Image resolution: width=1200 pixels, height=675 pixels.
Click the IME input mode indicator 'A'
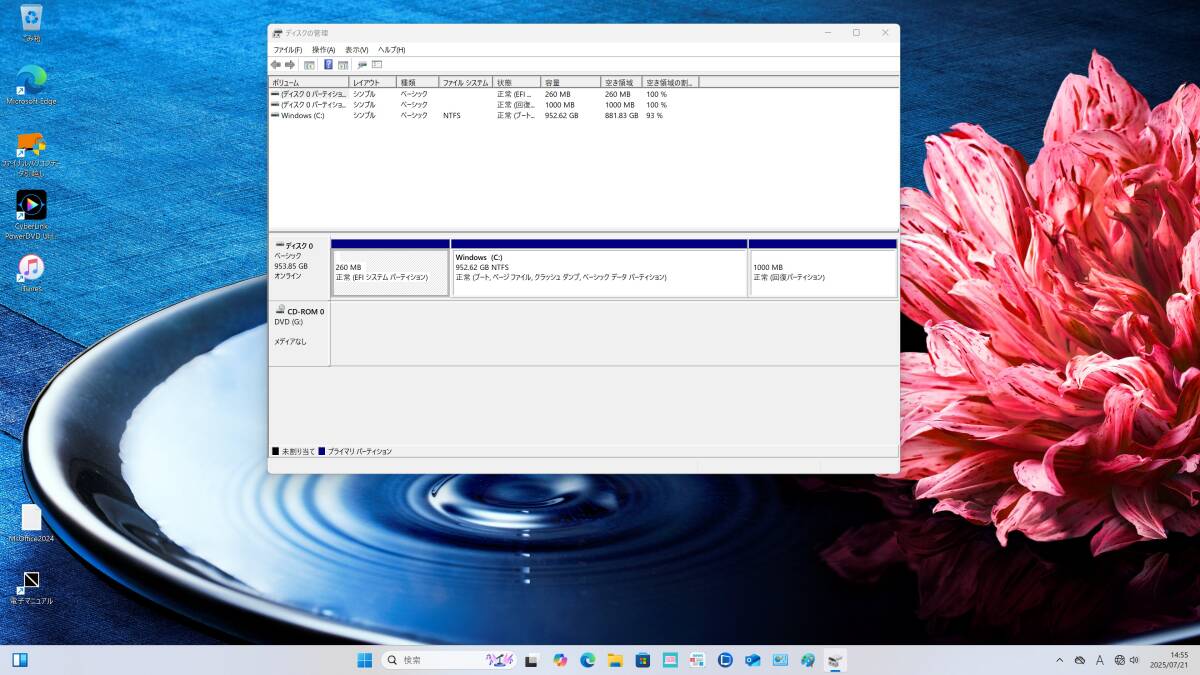[1100, 660]
